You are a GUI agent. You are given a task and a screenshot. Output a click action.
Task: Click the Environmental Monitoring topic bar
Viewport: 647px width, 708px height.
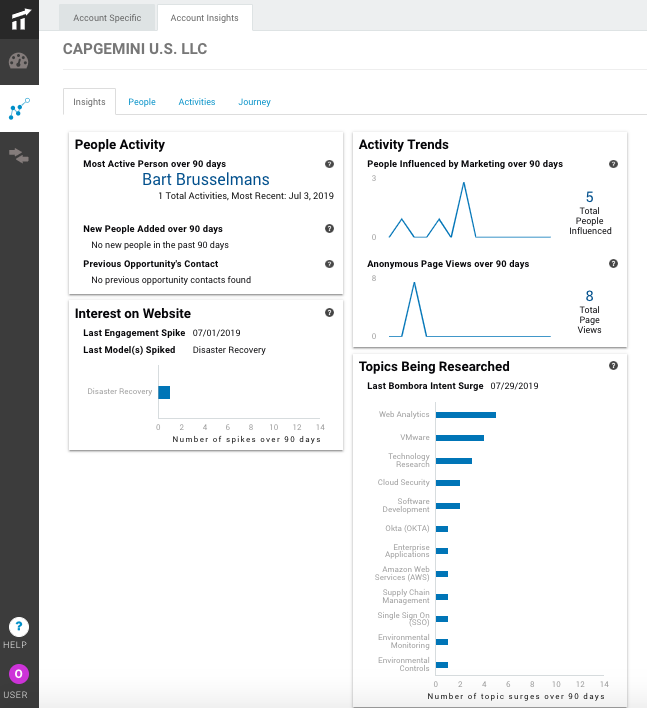click(442, 642)
